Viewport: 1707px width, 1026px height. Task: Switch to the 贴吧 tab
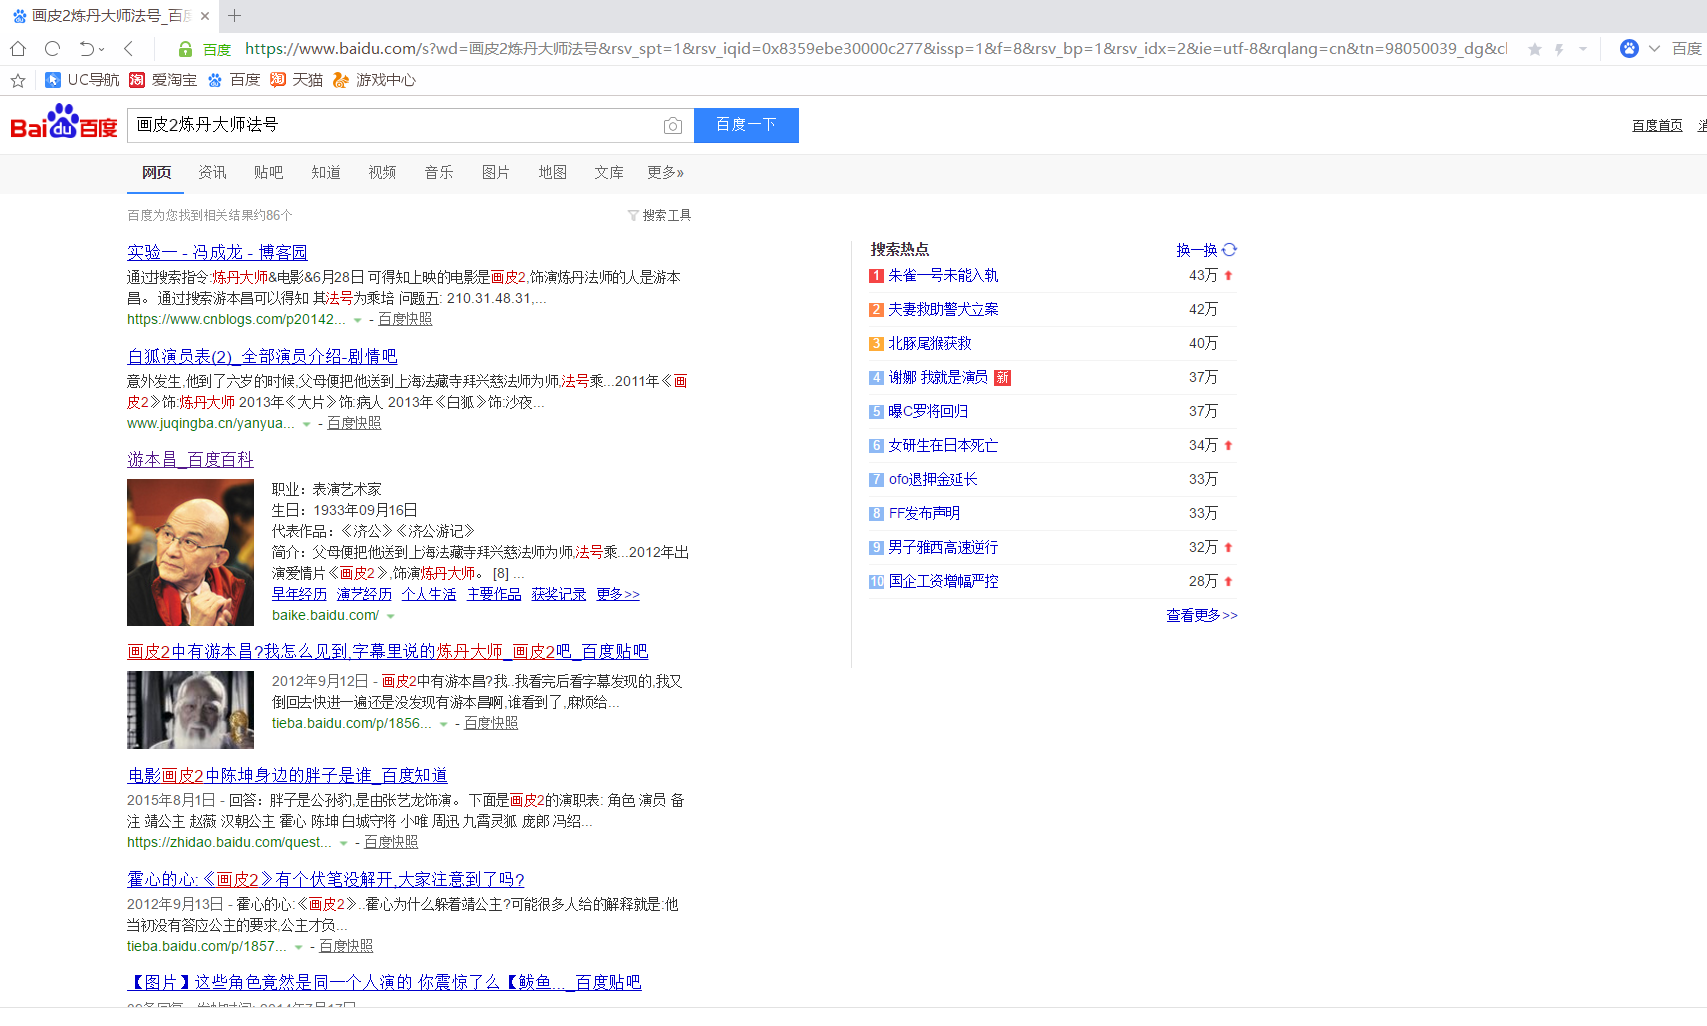pyautogui.click(x=269, y=173)
